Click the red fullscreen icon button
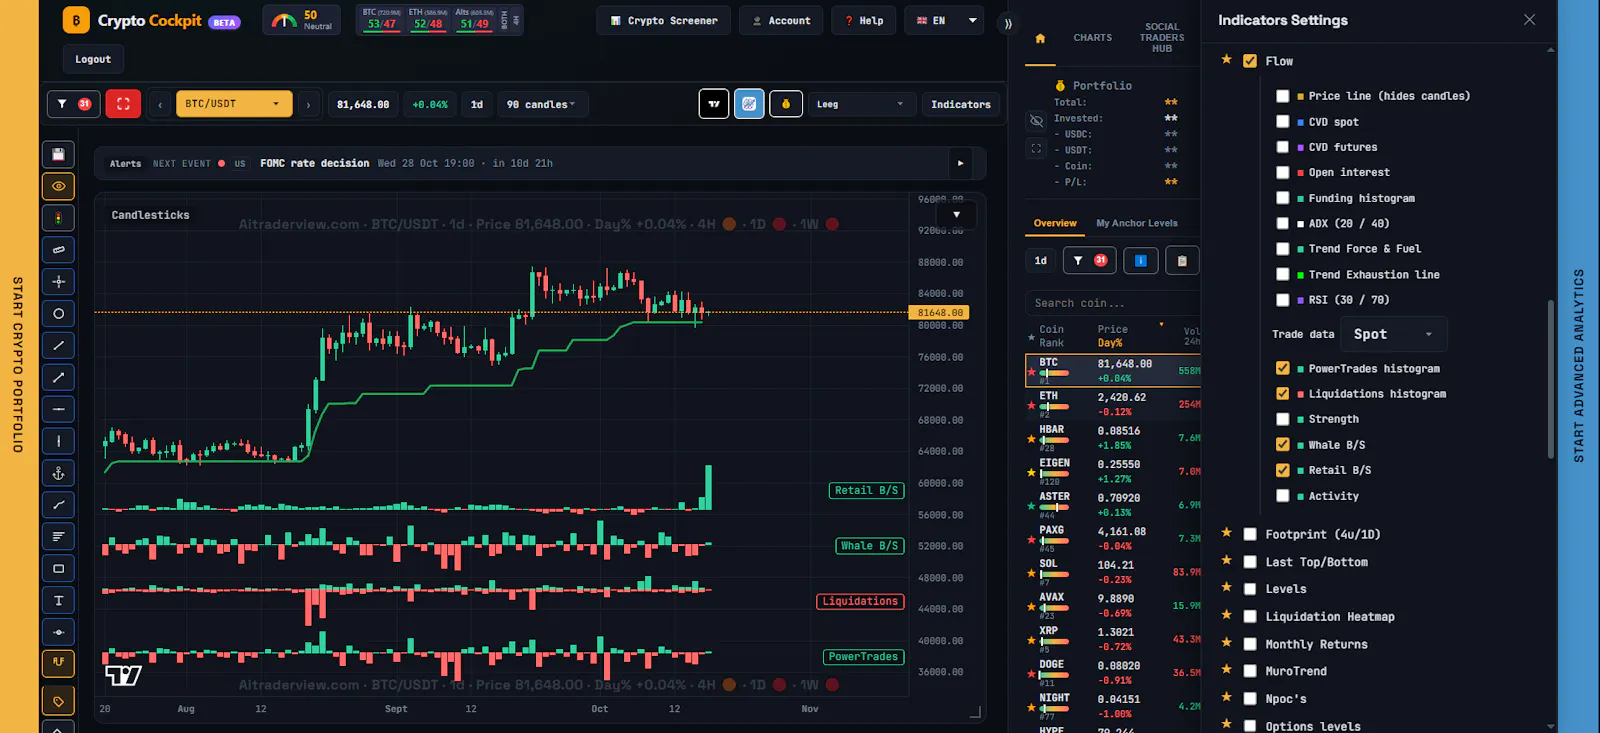Image resolution: width=1600 pixels, height=733 pixels. click(123, 104)
